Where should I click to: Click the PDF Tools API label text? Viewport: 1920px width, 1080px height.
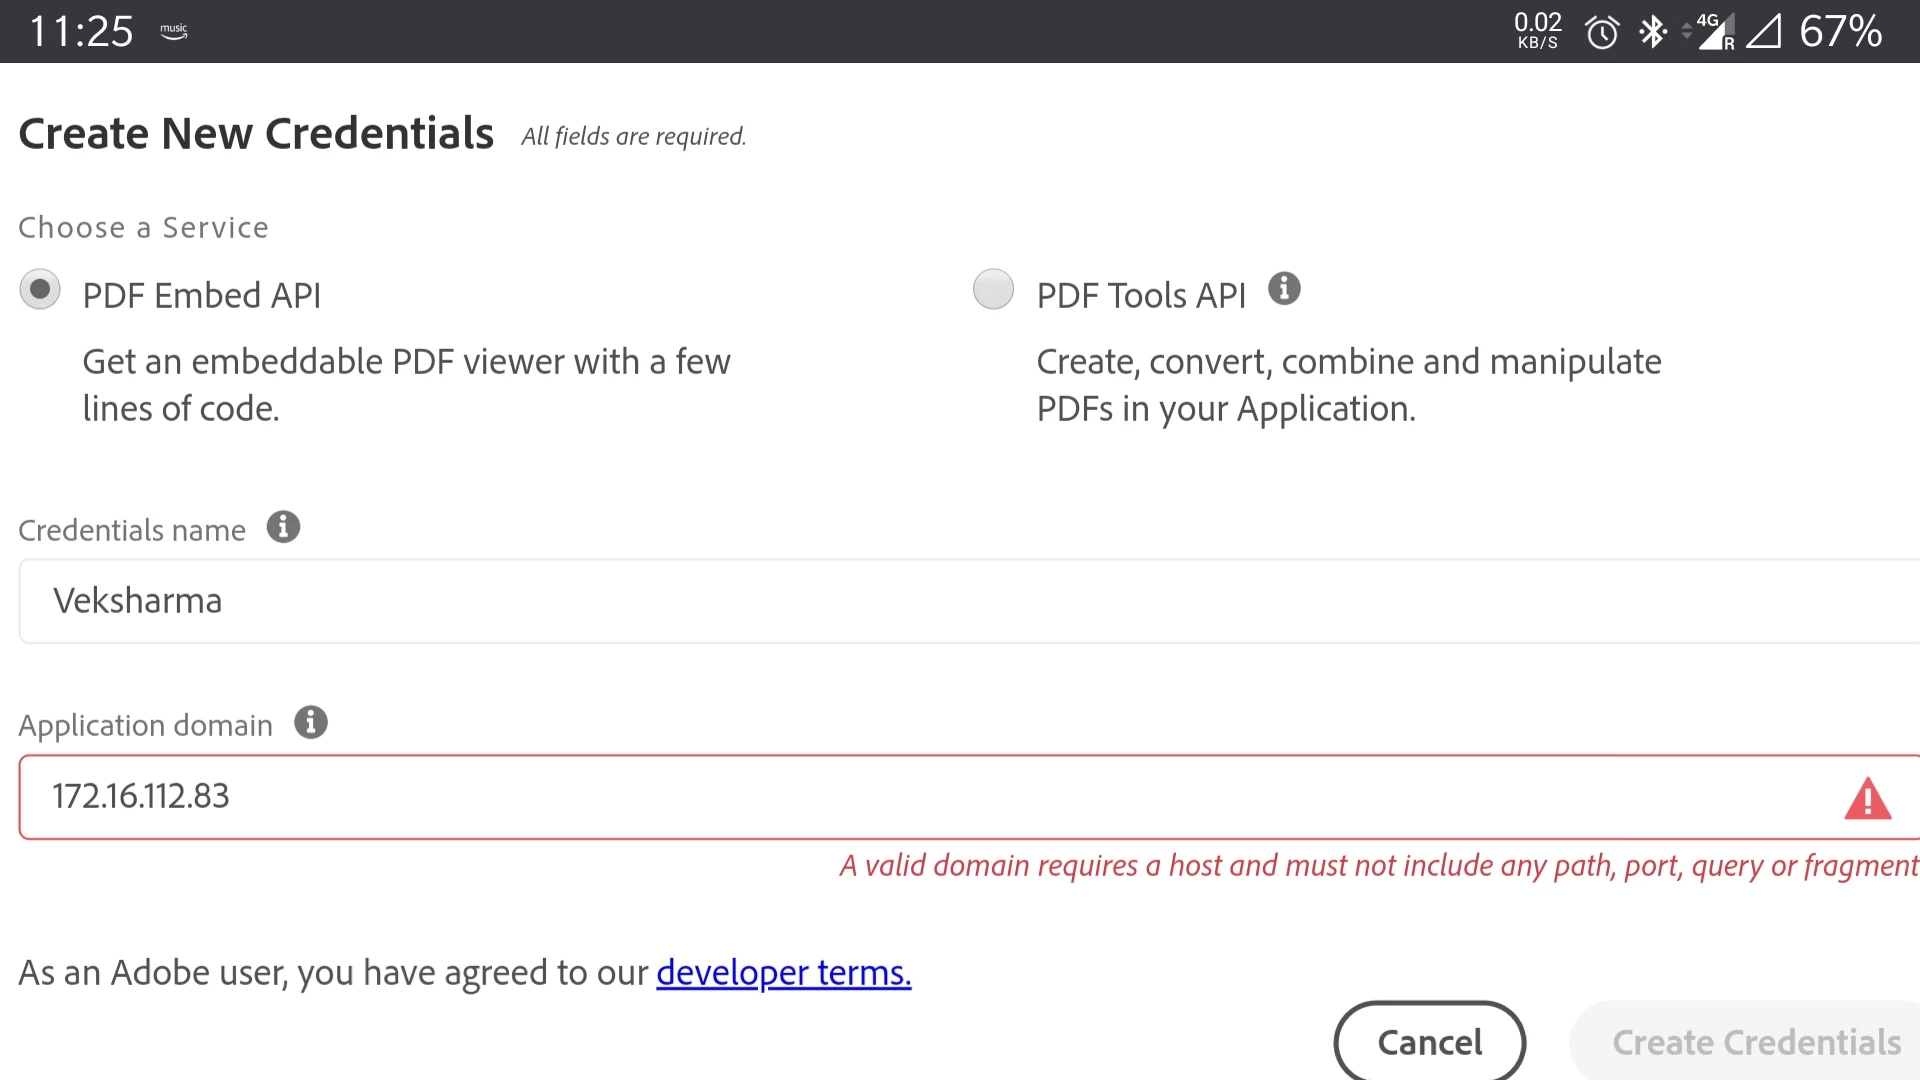click(x=1141, y=296)
